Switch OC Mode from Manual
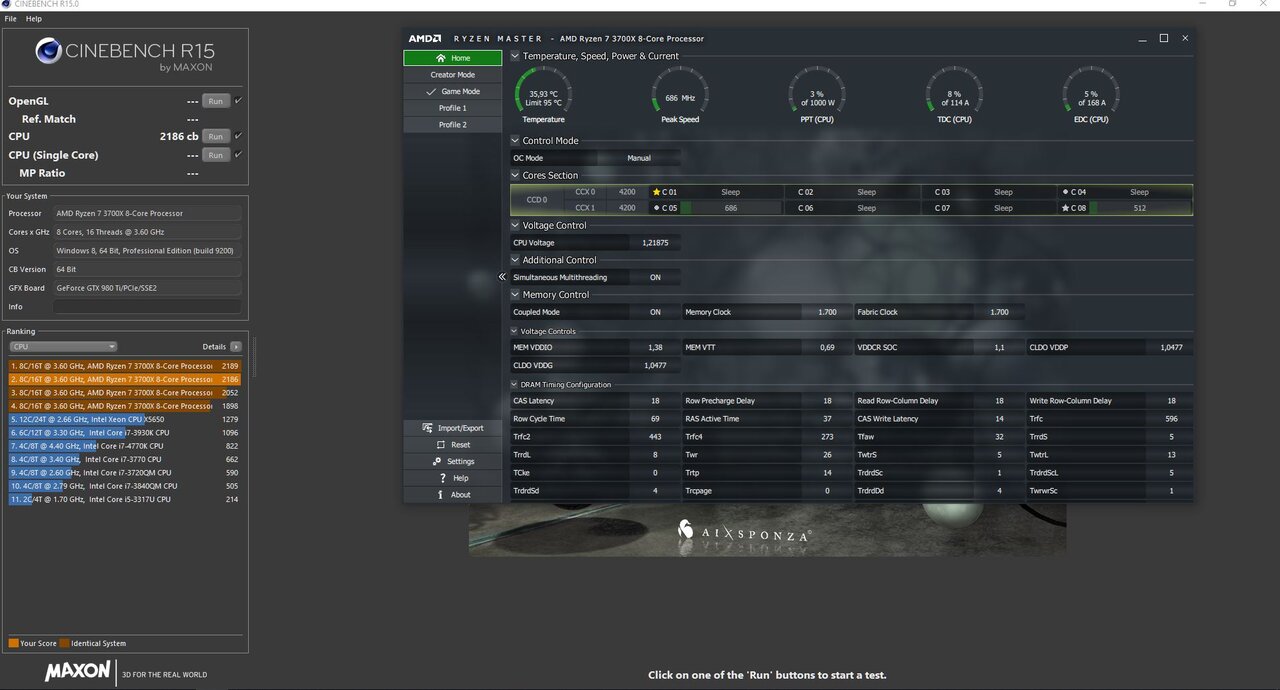The image size is (1280, 690). point(639,158)
